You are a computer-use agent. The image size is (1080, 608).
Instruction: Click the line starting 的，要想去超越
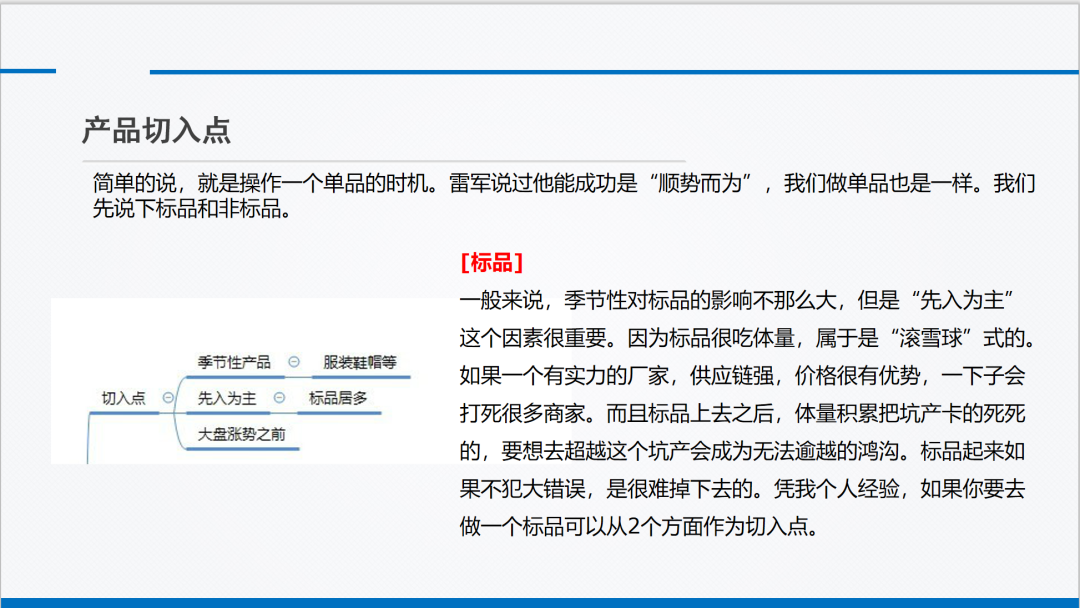[742, 451]
